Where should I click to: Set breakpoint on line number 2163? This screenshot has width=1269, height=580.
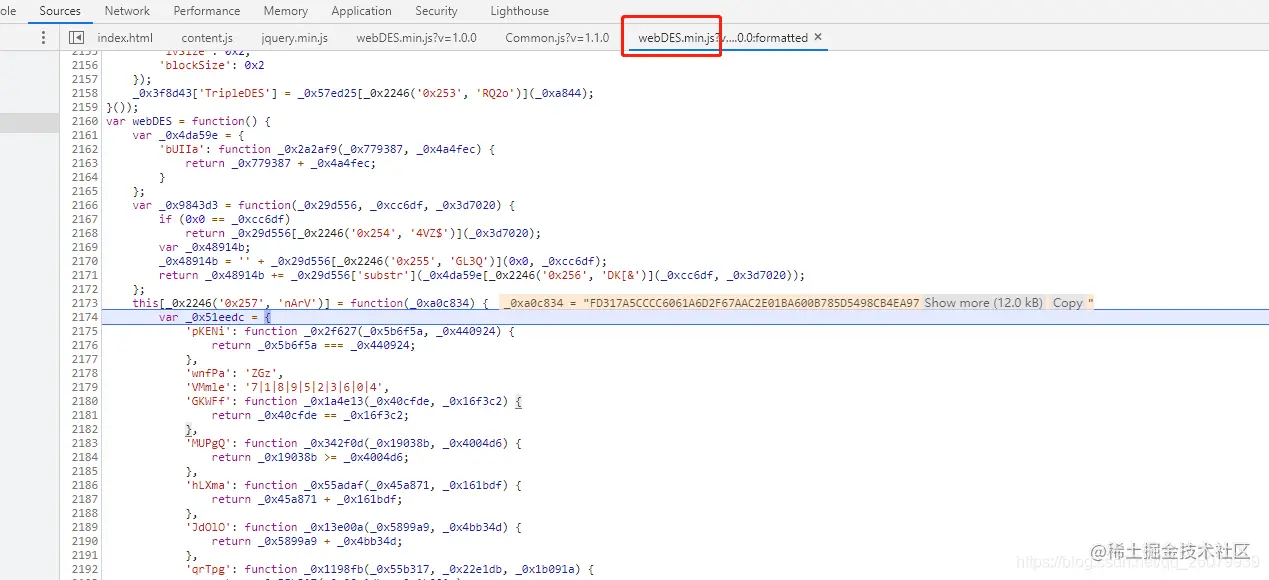pyautogui.click(x=85, y=163)
